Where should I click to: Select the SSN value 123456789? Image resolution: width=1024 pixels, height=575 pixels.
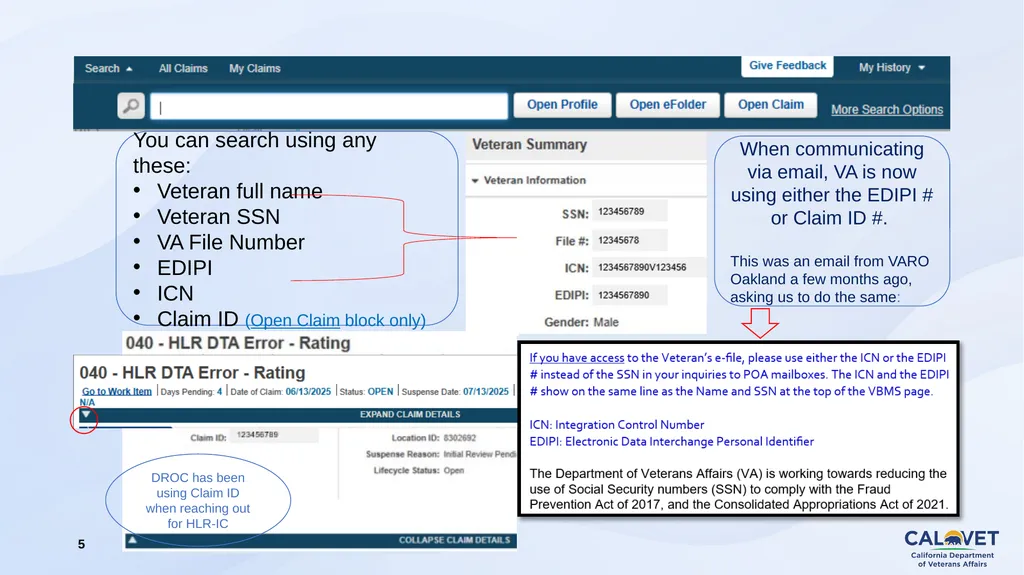[x=630, y=212]
